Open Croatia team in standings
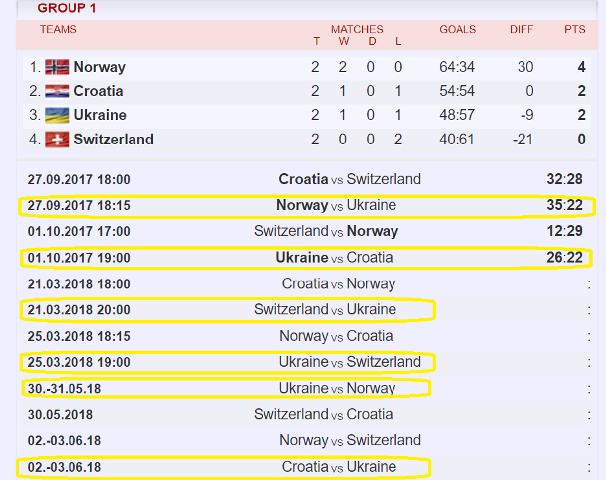 pyautogui.click(x=99, y=91)
